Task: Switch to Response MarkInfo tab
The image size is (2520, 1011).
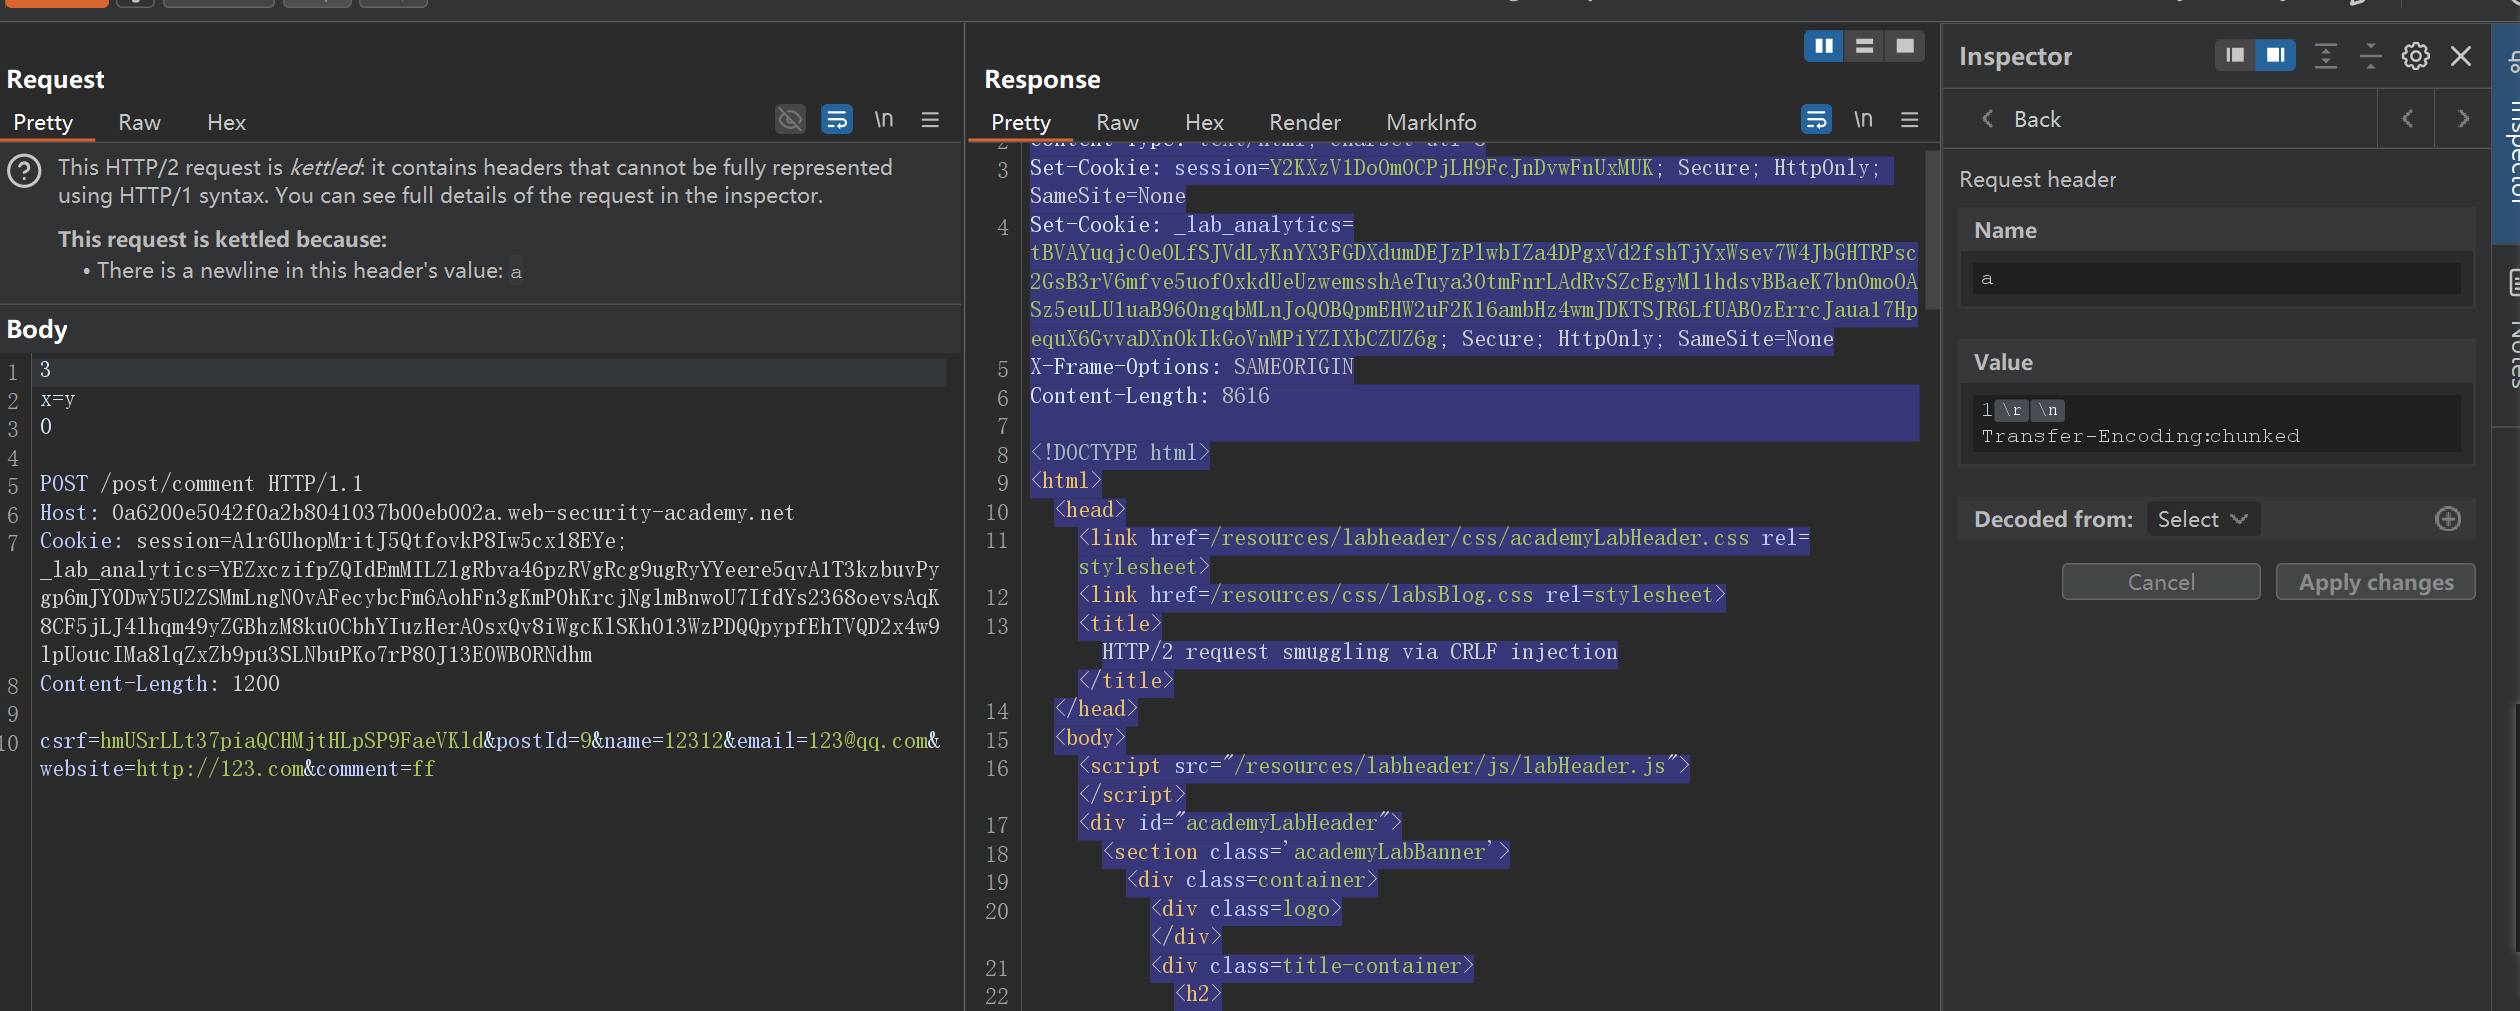Action: click(1431, 122)
